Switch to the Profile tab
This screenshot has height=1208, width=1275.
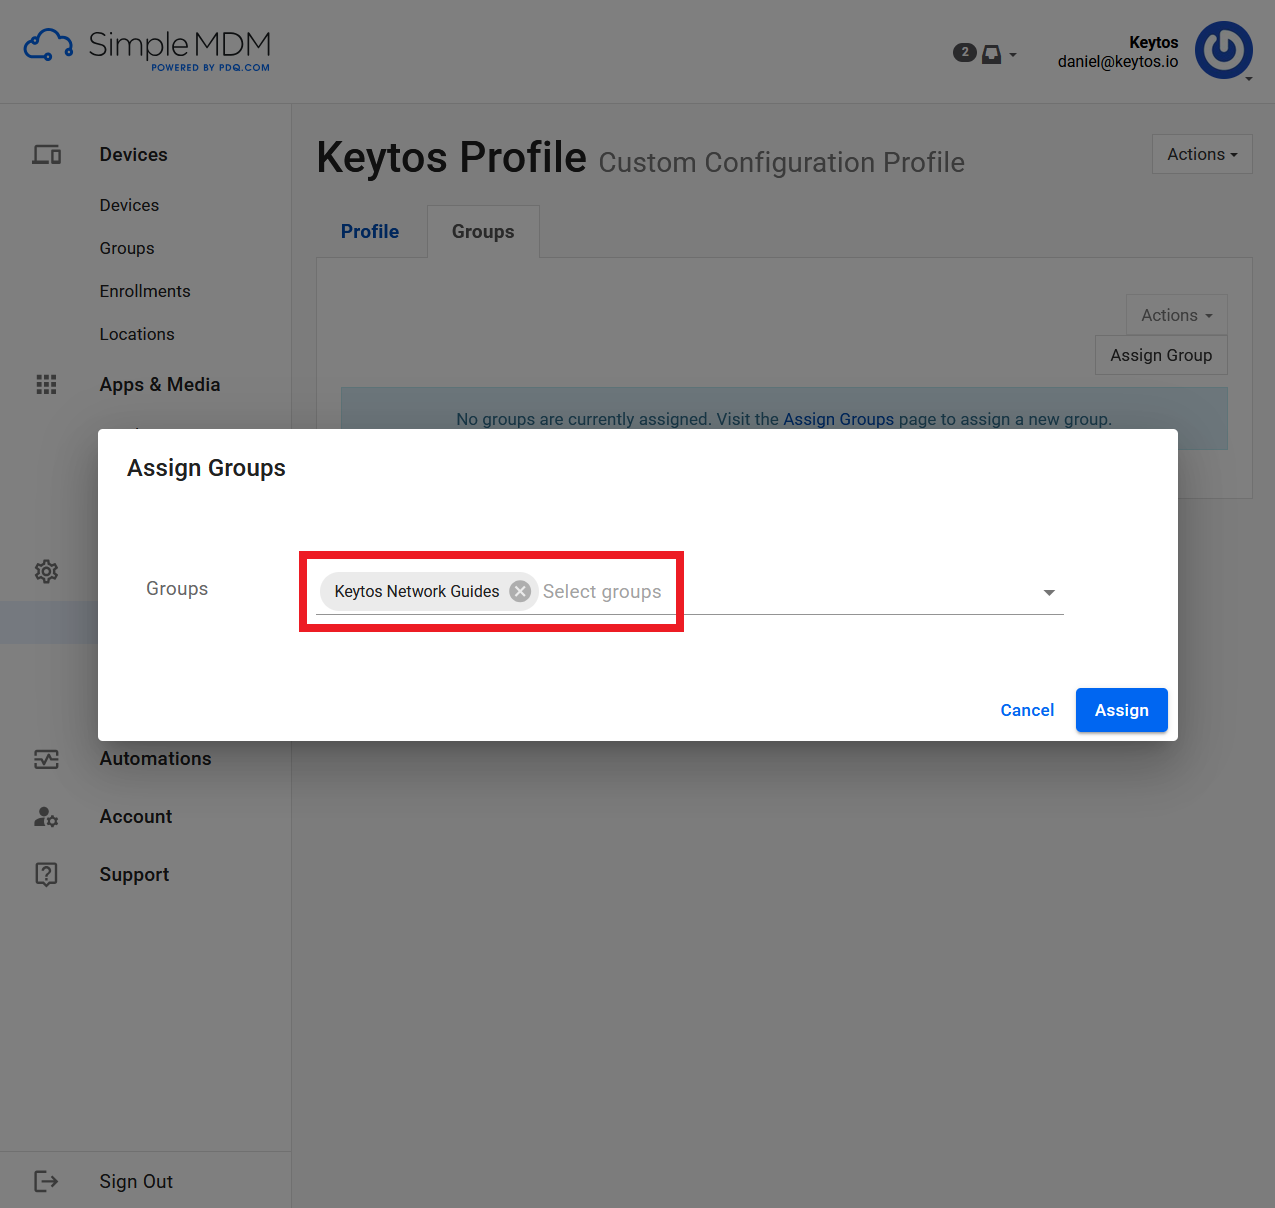(370, 231)
